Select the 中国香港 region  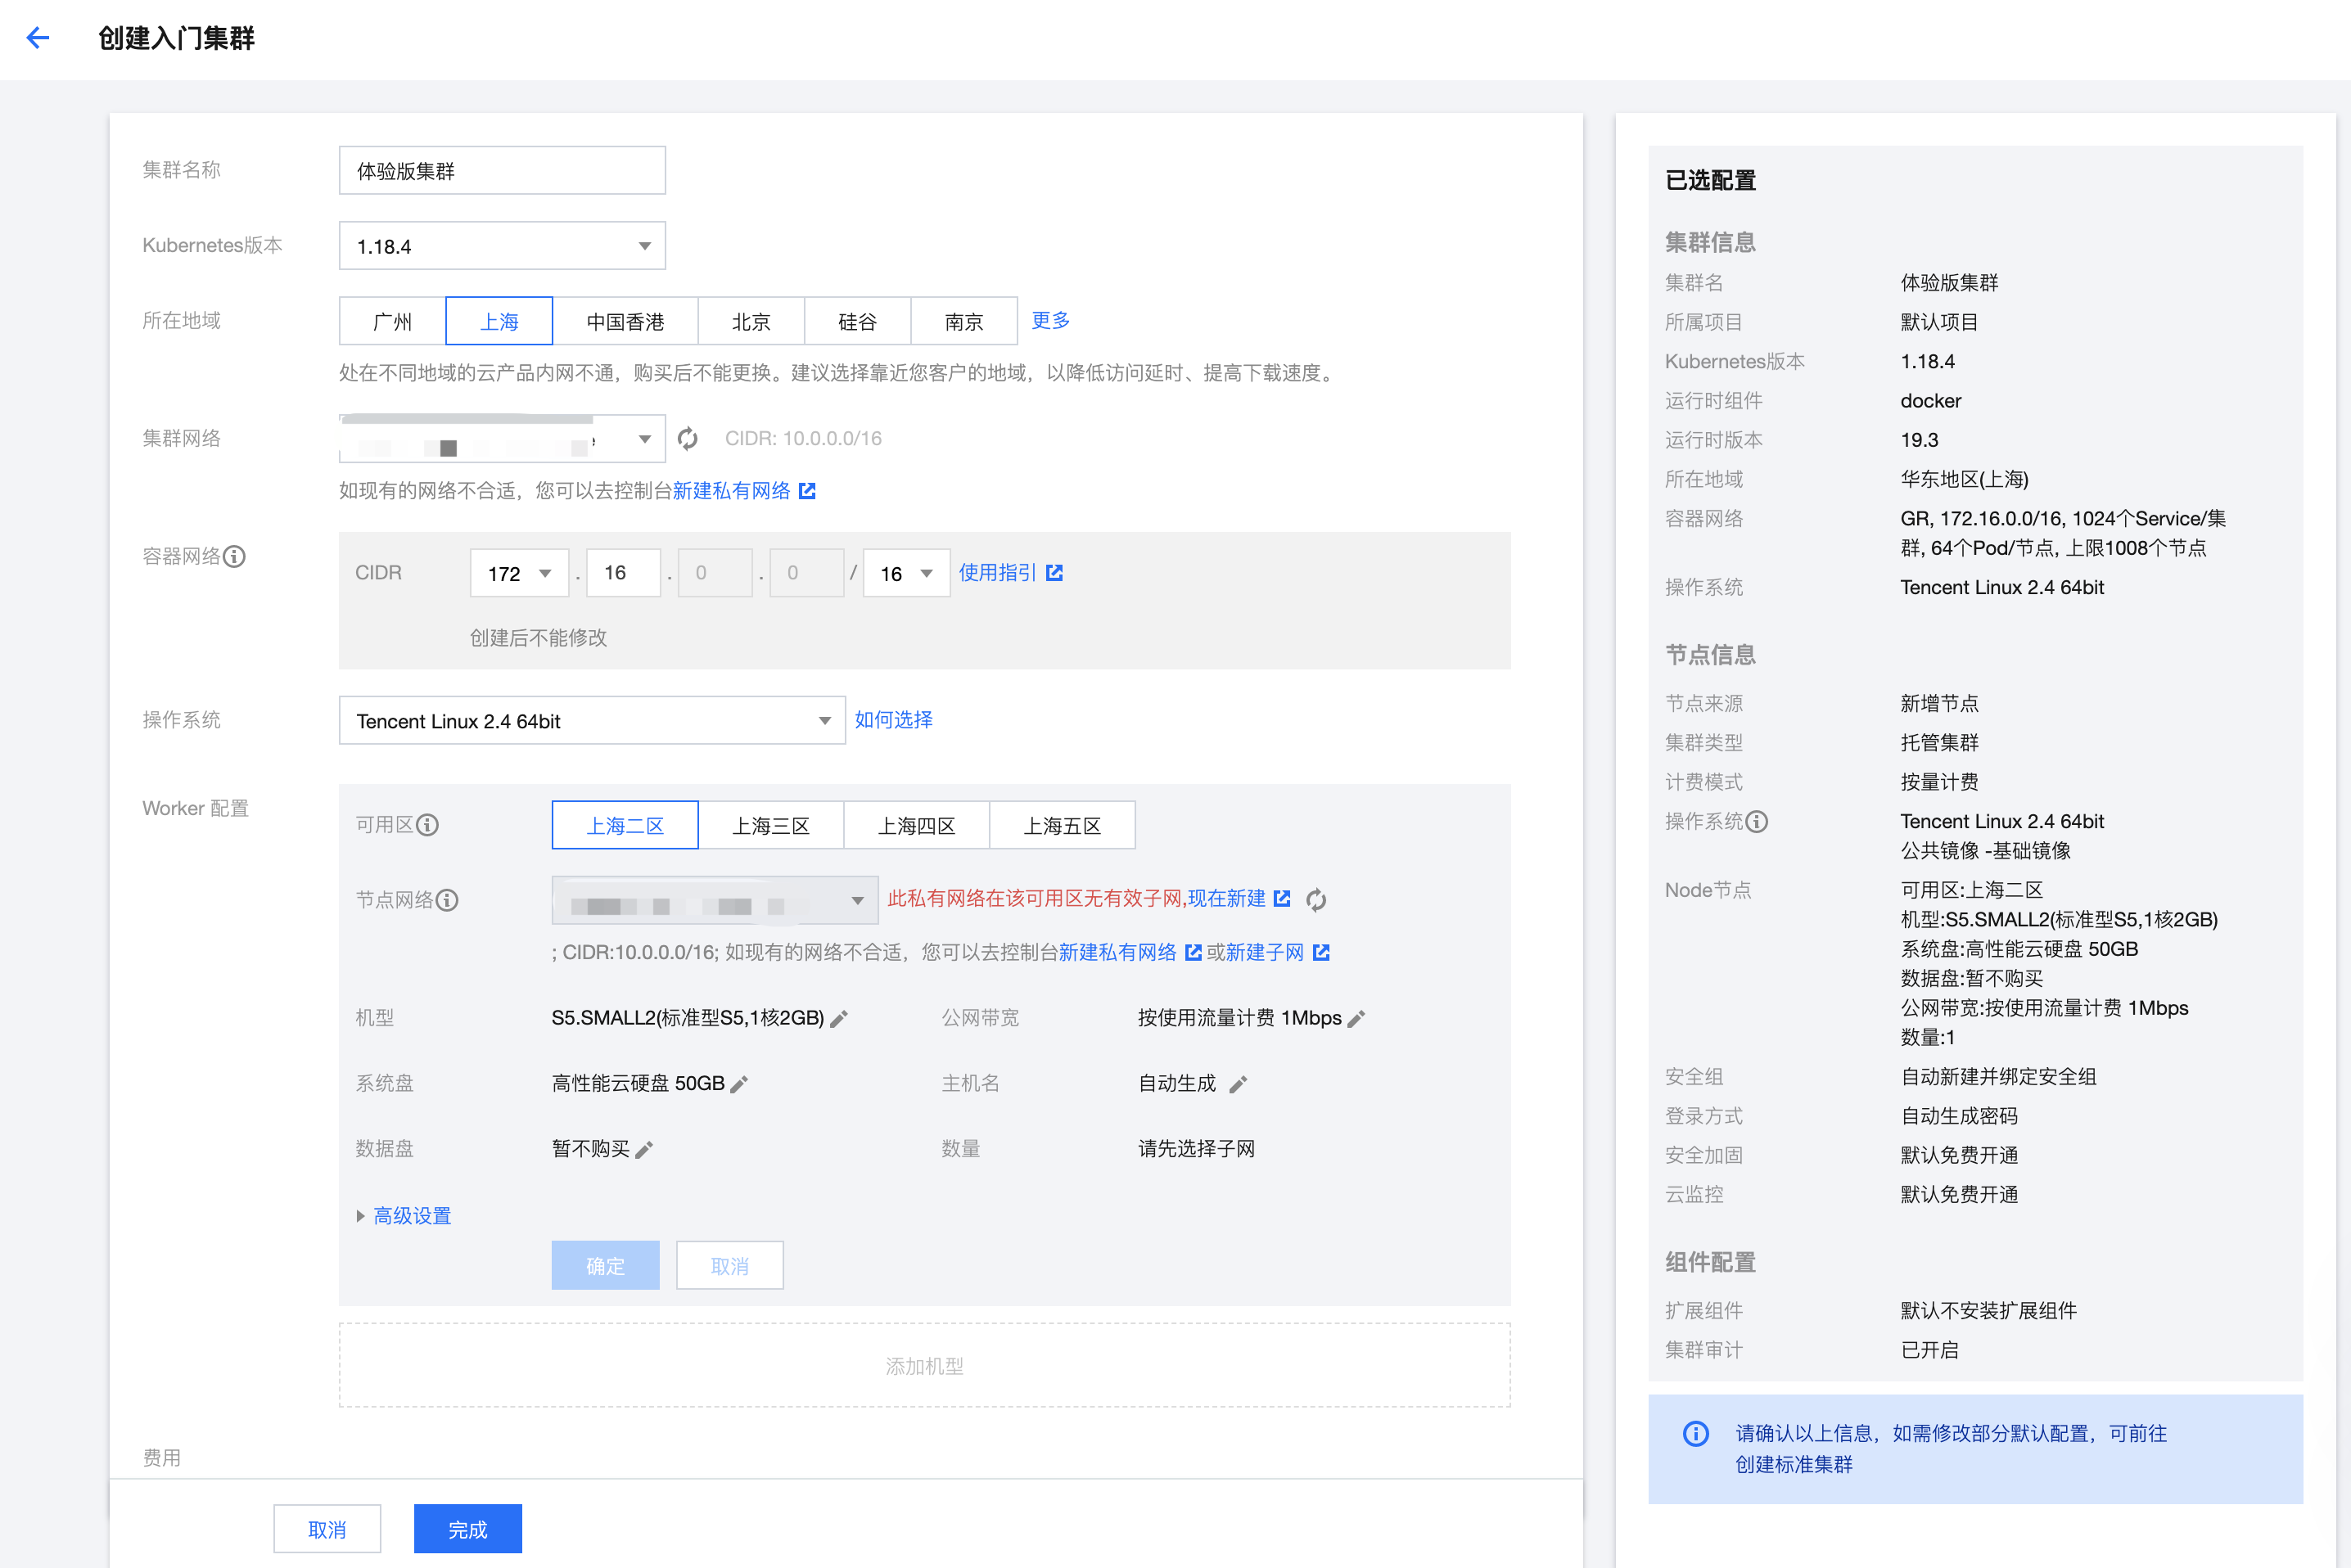coord(625,321)
